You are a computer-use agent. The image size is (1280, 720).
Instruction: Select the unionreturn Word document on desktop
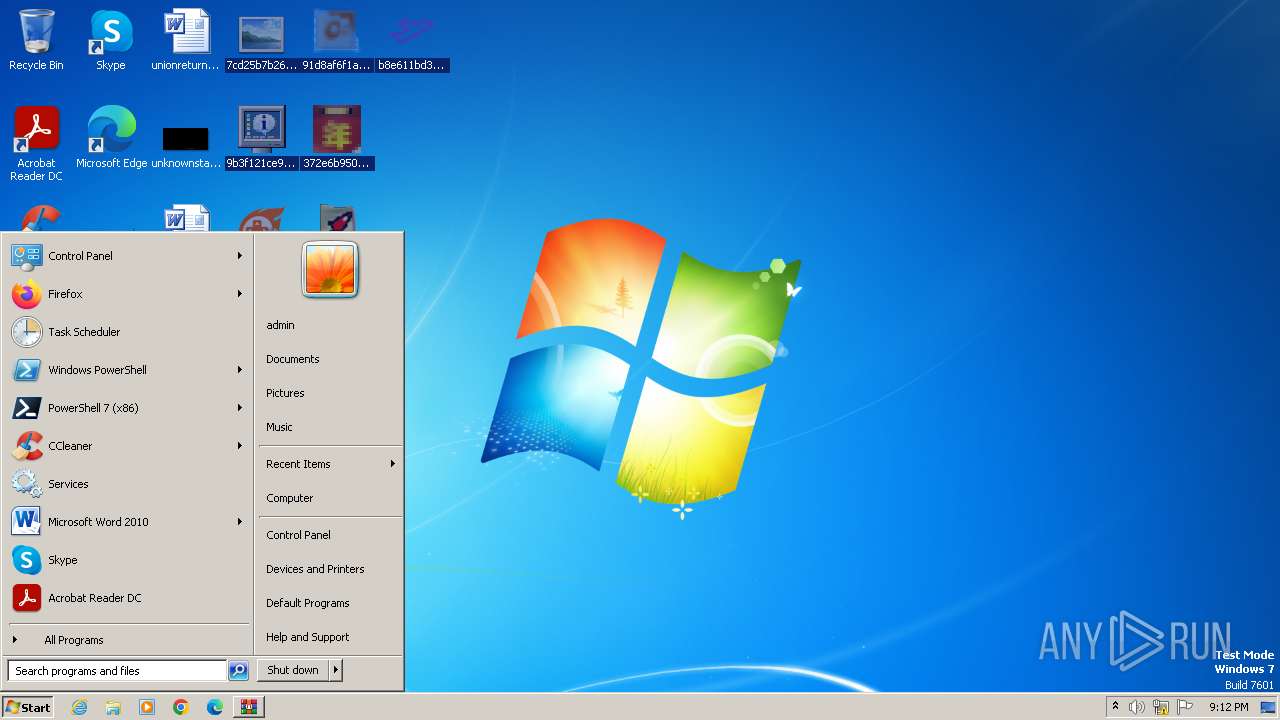(x=186, y=40)
